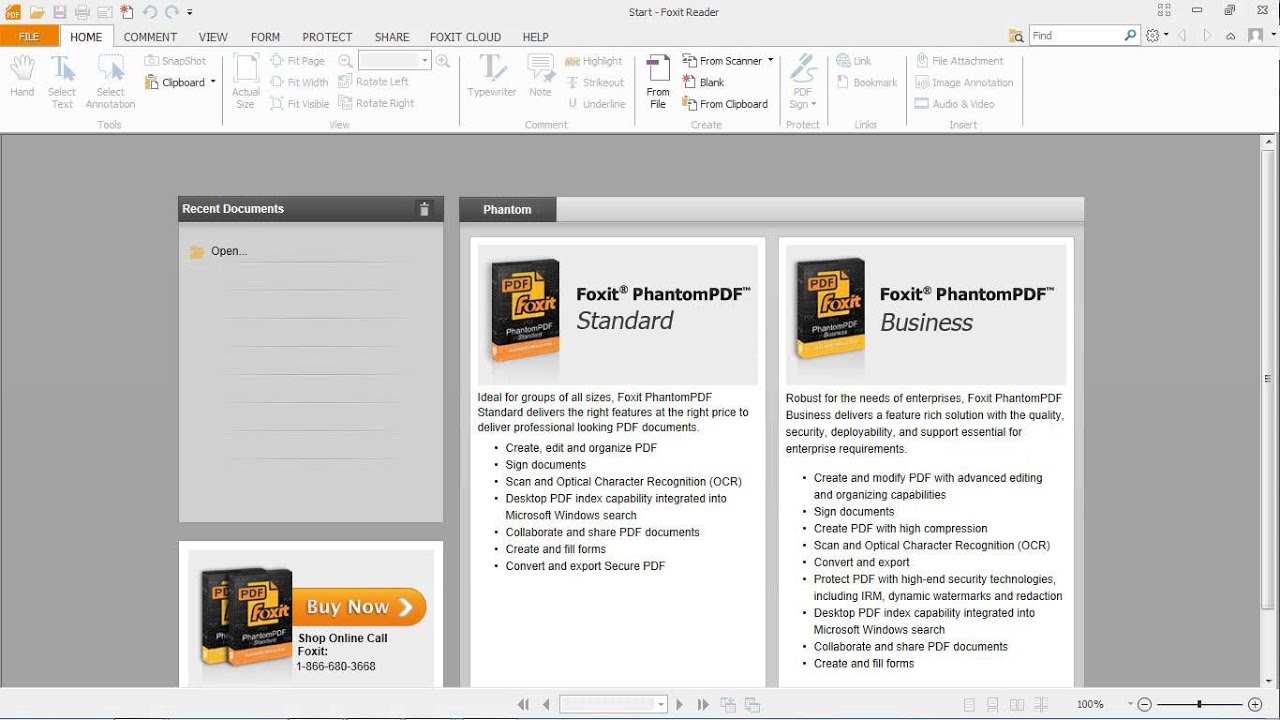This screenshot has width=1280, height=720.
Task: Click the SnapShot camera tool
Action: (x=176, y=61)
